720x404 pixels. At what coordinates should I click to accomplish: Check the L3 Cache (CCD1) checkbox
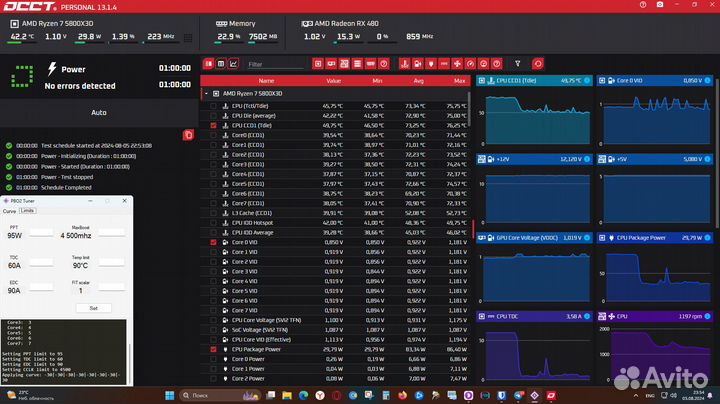[x=214, y=213]
